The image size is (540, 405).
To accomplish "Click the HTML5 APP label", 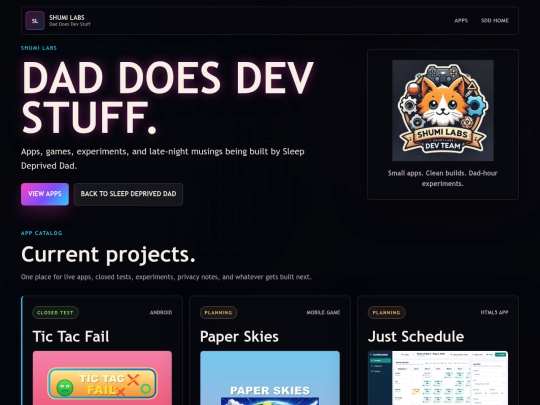I will click(494, 312).
